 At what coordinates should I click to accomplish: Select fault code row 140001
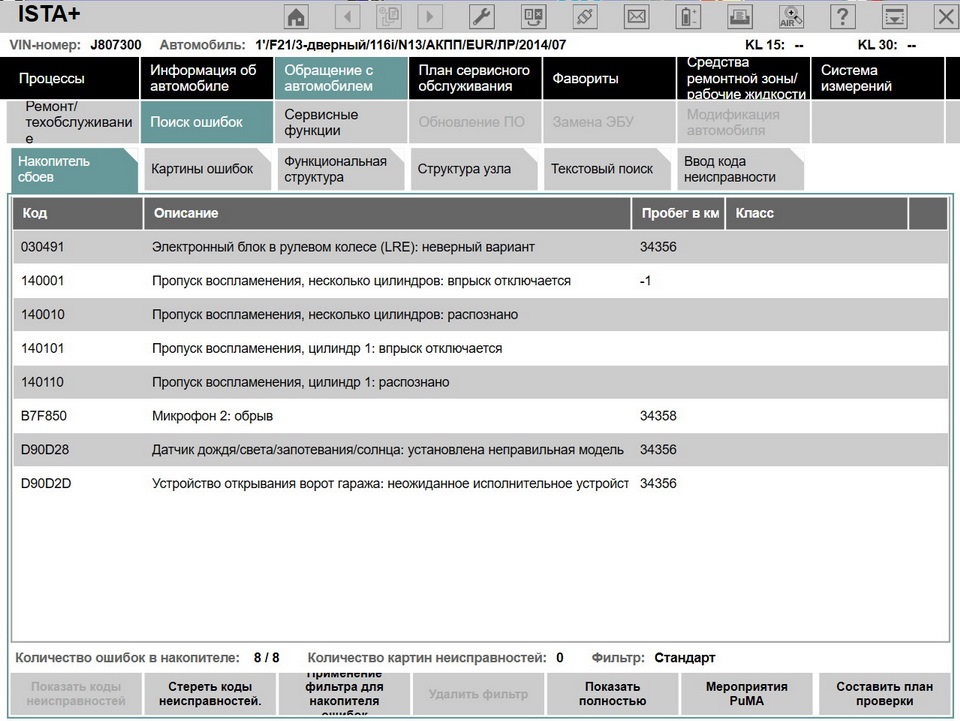point(481,281)
